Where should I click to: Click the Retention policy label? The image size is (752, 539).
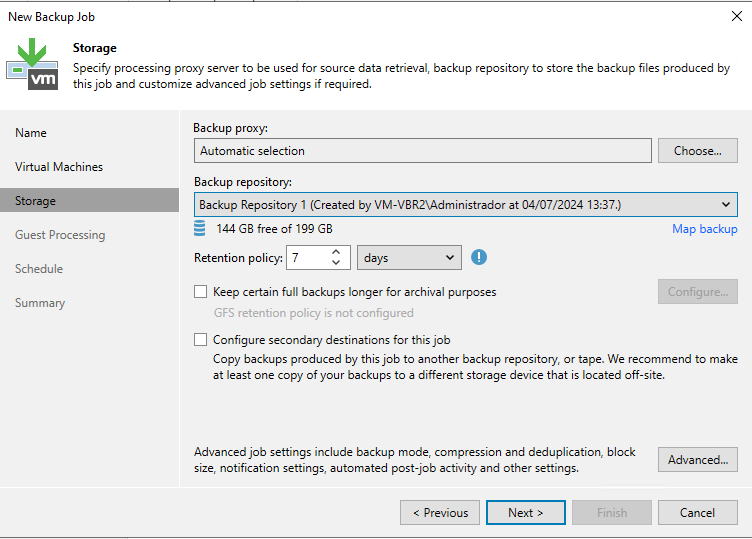coord(238,258)
